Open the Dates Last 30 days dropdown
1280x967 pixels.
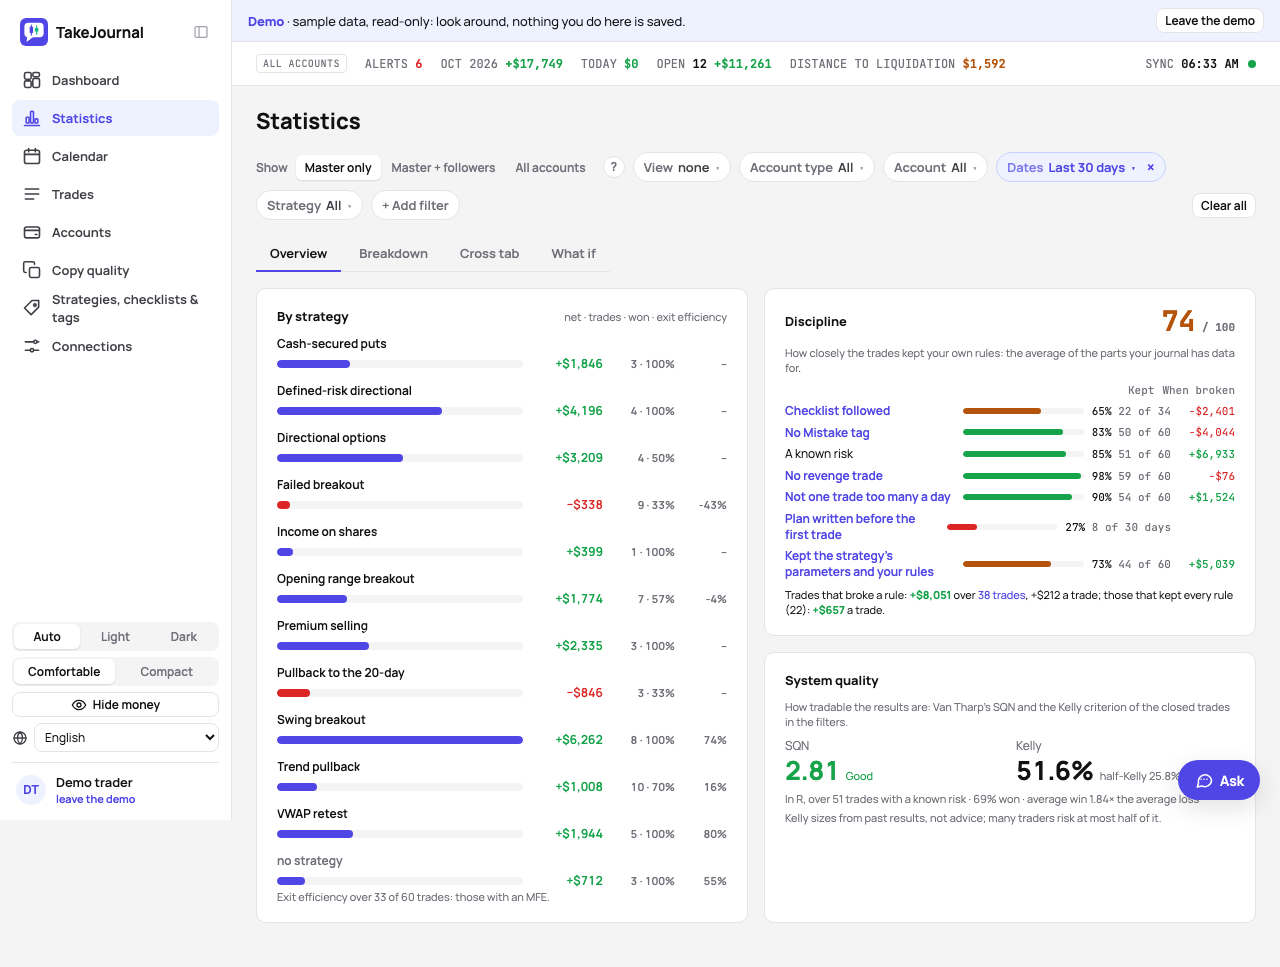1070,167
